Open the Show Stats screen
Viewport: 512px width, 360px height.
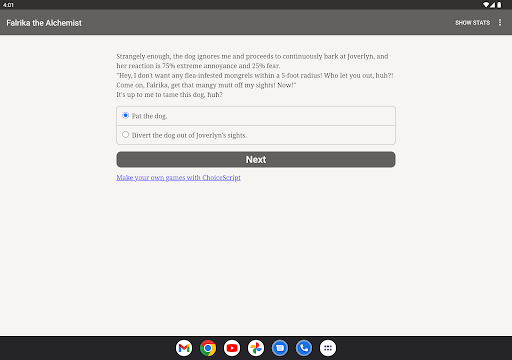[472, 23]
